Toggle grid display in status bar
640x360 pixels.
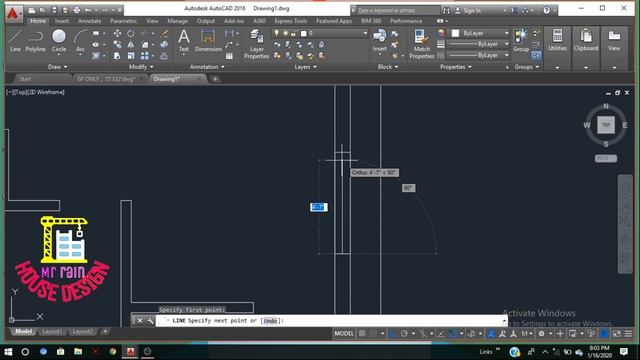[x=362, y=334]
